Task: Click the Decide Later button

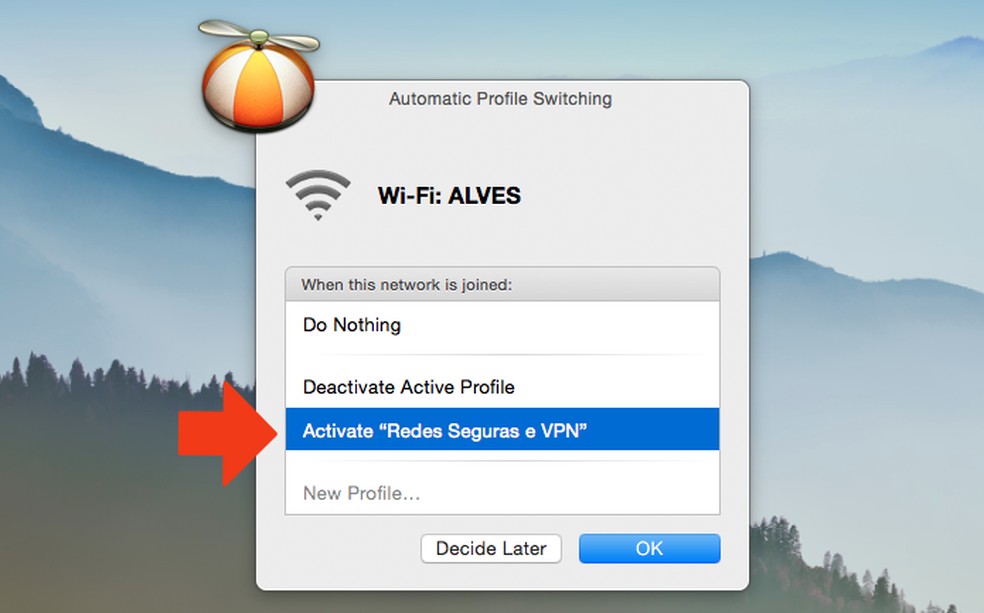Action: pos(491,548)
